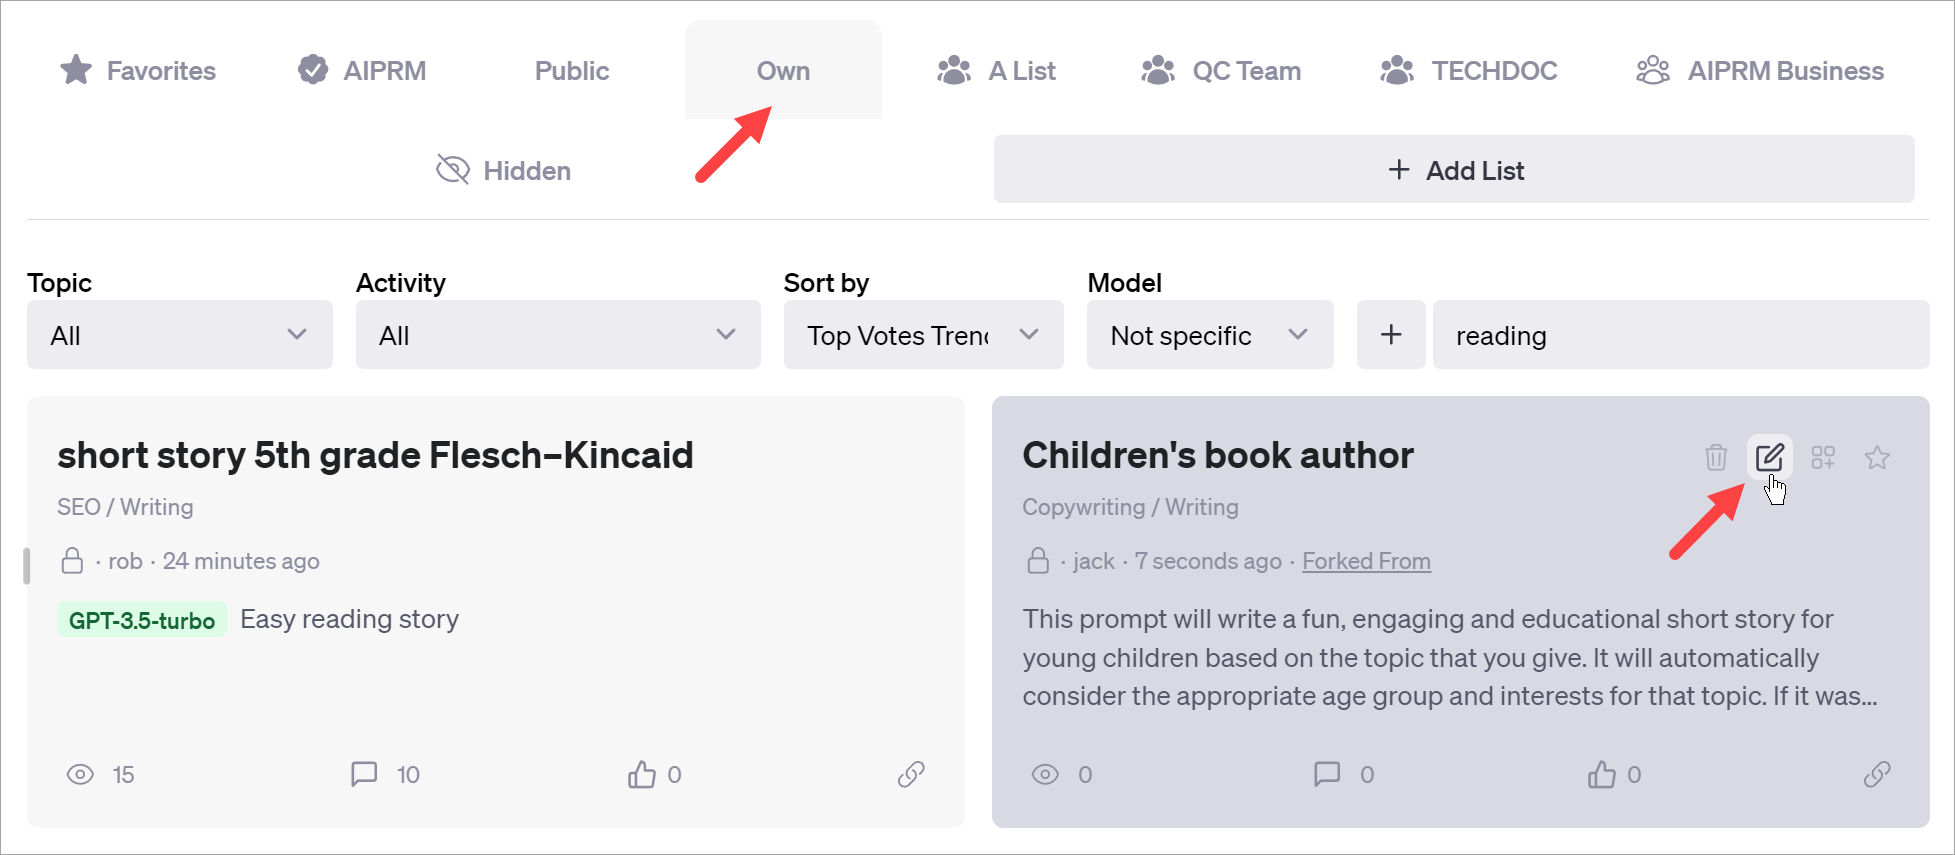Copy link icon on short story card
The height and width of the screenshot is (855, 1955).
pyautogui.click(x=910, y=774)
